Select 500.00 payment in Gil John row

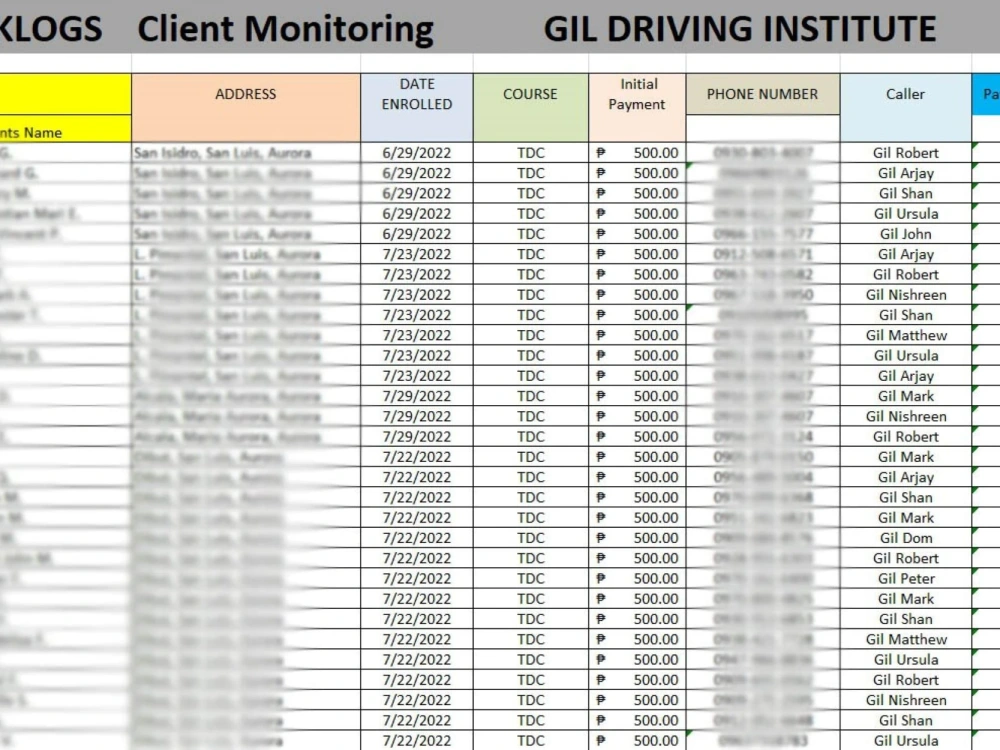(637, 234)
